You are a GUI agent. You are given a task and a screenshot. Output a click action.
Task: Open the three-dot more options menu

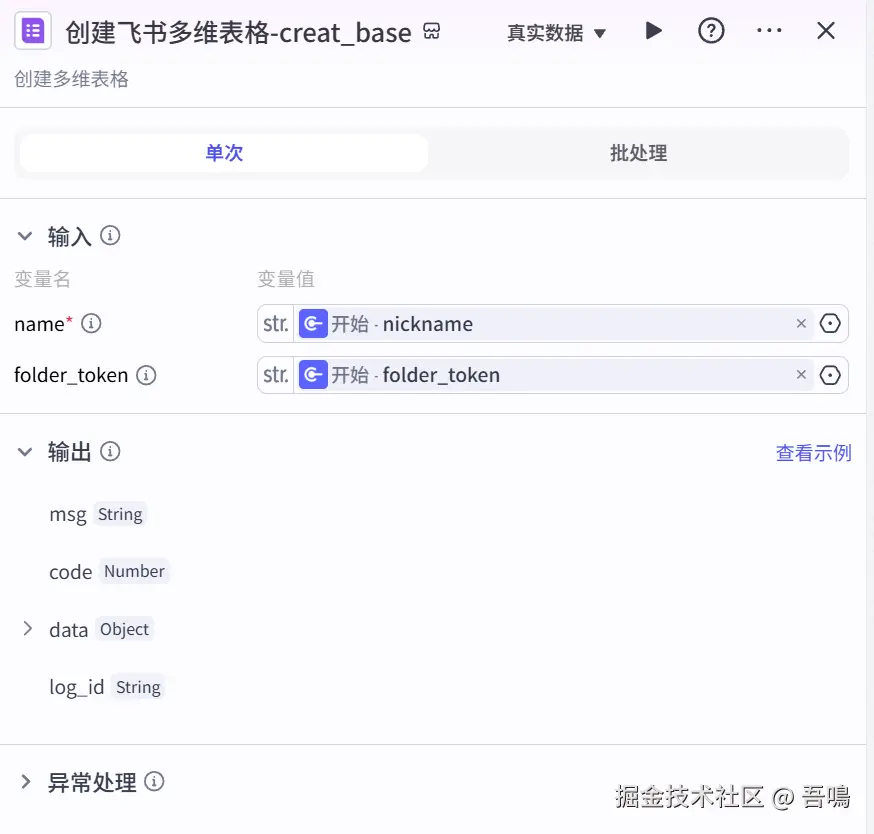[769, 30]
